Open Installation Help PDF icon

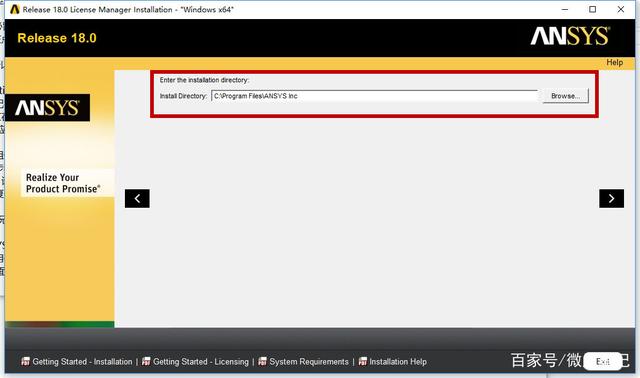362,361
